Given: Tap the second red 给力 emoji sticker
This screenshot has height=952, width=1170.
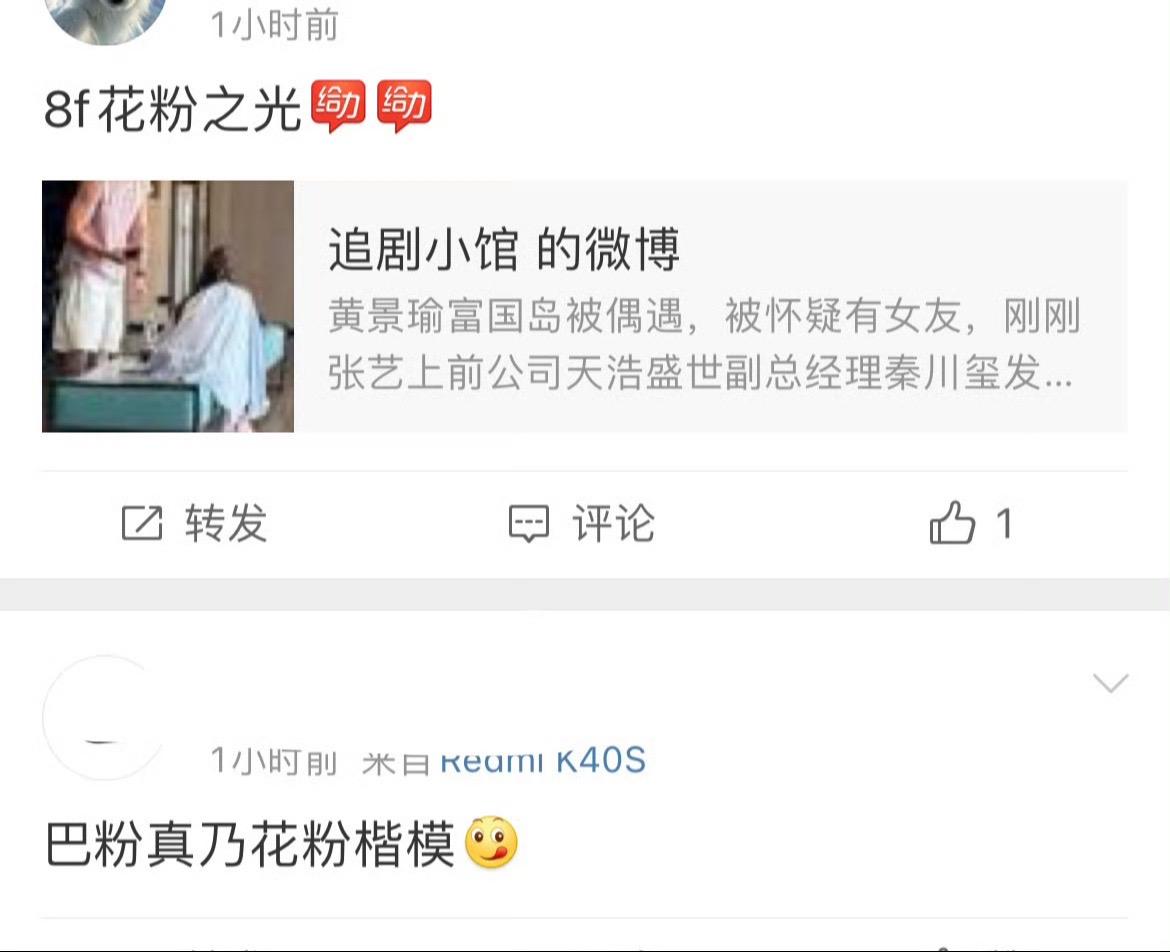Looking at the screenshot, I should pyautogui.click(x=404, y=106).
